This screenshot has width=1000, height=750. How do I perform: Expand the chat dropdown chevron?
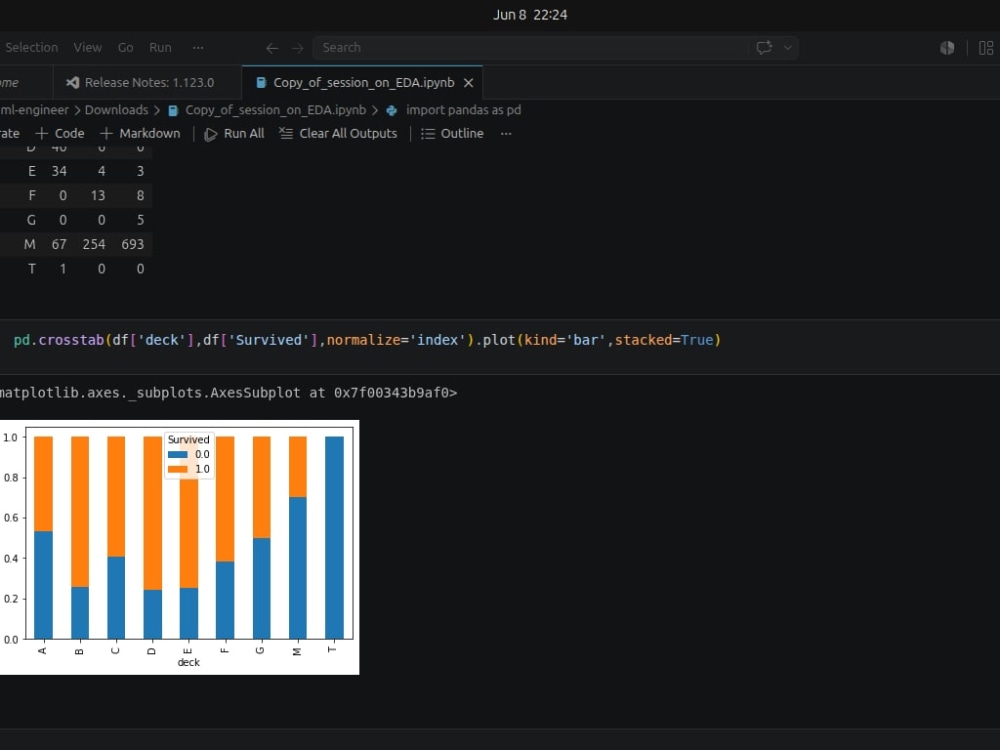pyautogui.click(x=788, y=48)
